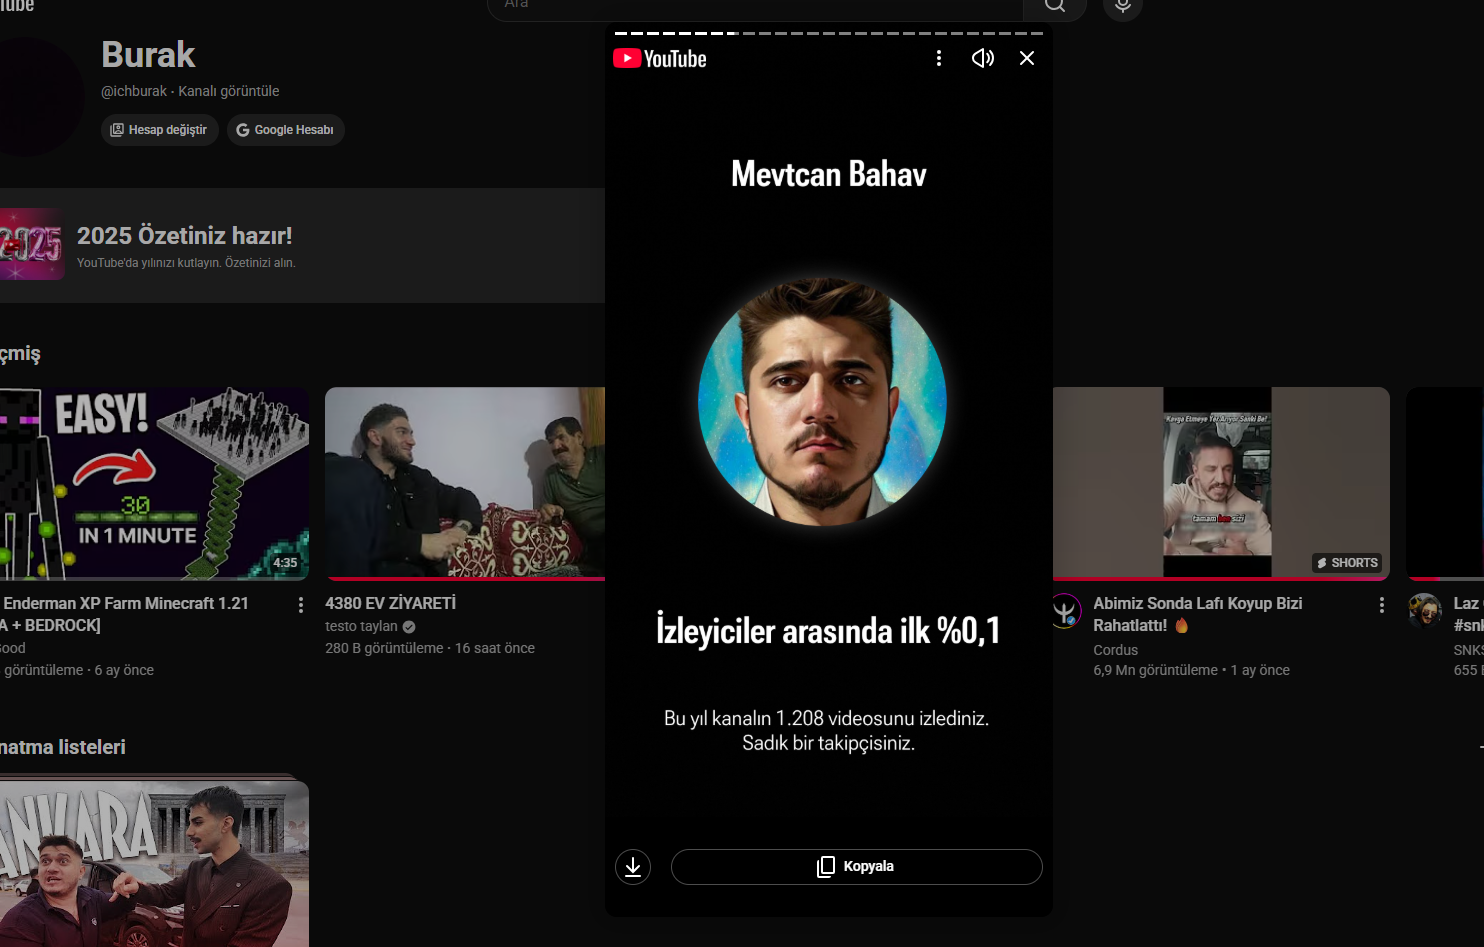Click the SHORTS badge on Cordus video
Viewport: 1484px width, 947px height.
click(x=1347, y=563)
